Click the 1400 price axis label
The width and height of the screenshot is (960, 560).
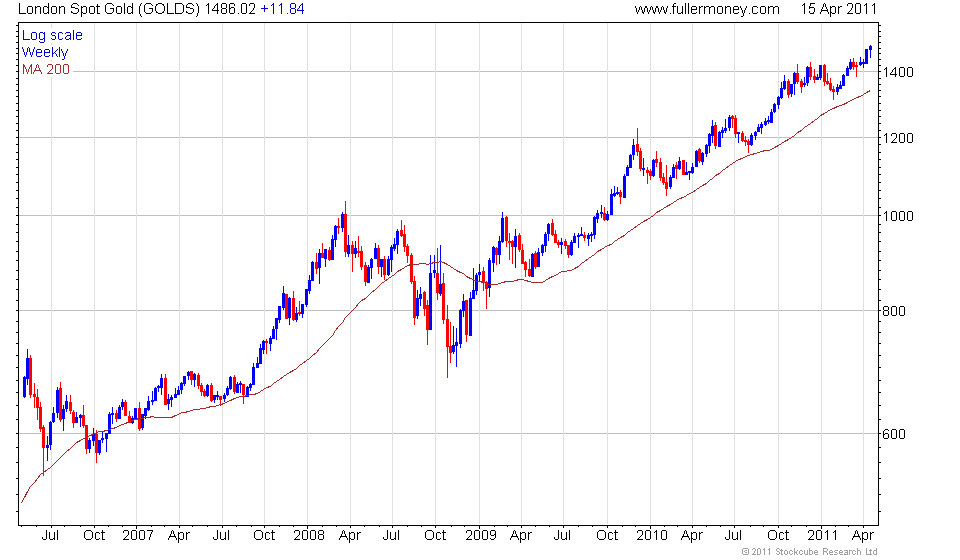tap(897, 72)
